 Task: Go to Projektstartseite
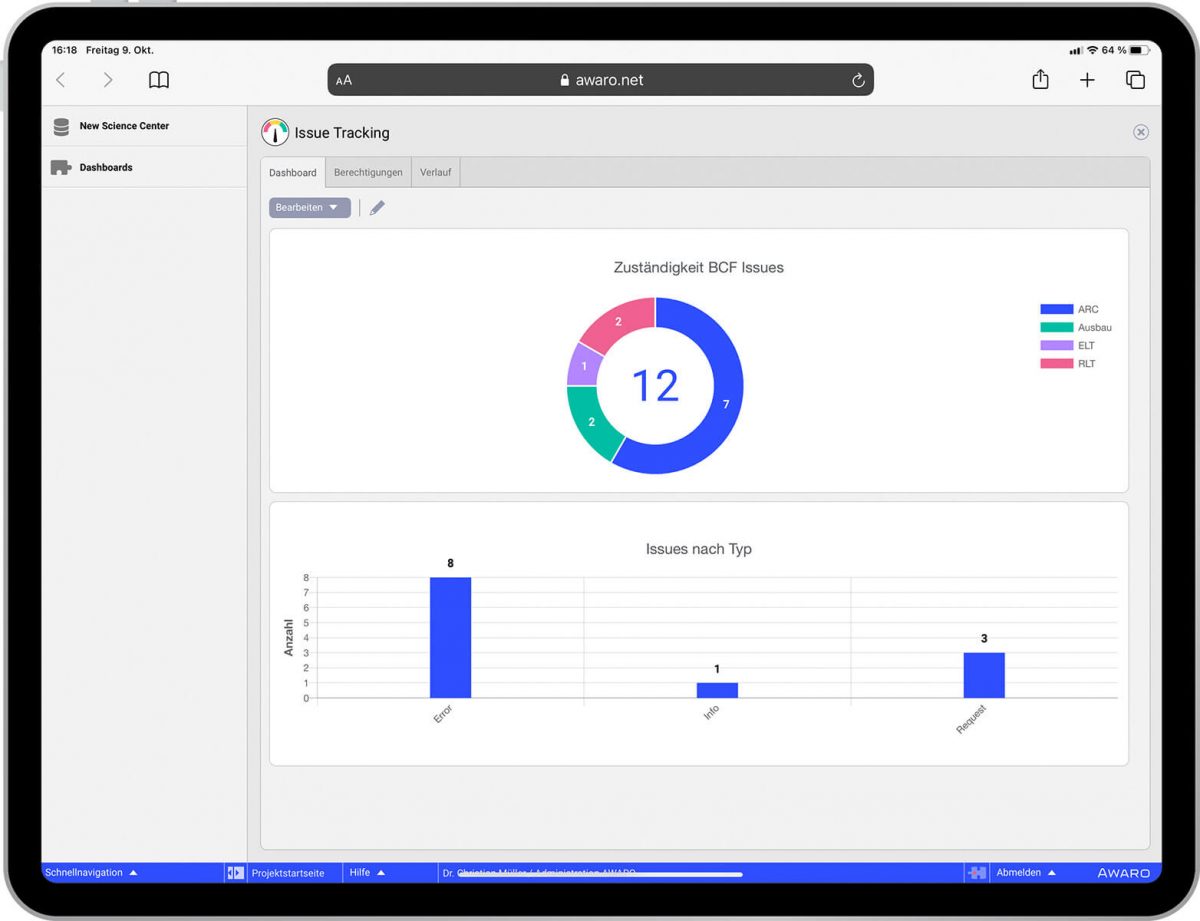tap(288, 873)
